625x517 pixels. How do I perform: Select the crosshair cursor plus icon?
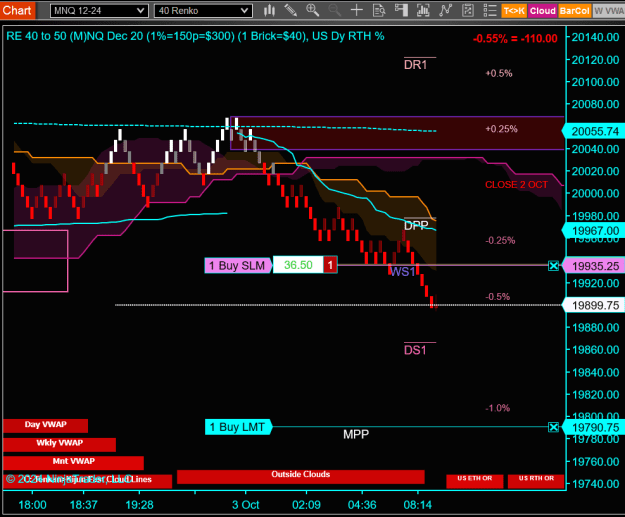(x=356, y=10)
